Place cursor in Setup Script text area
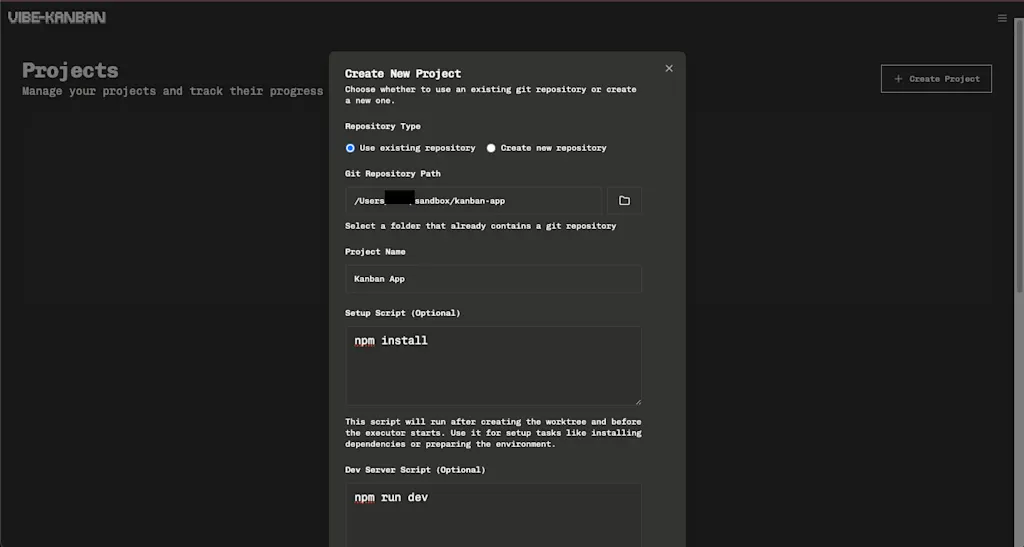Viewport: 1024px width, 547px height. coord(493,366)
